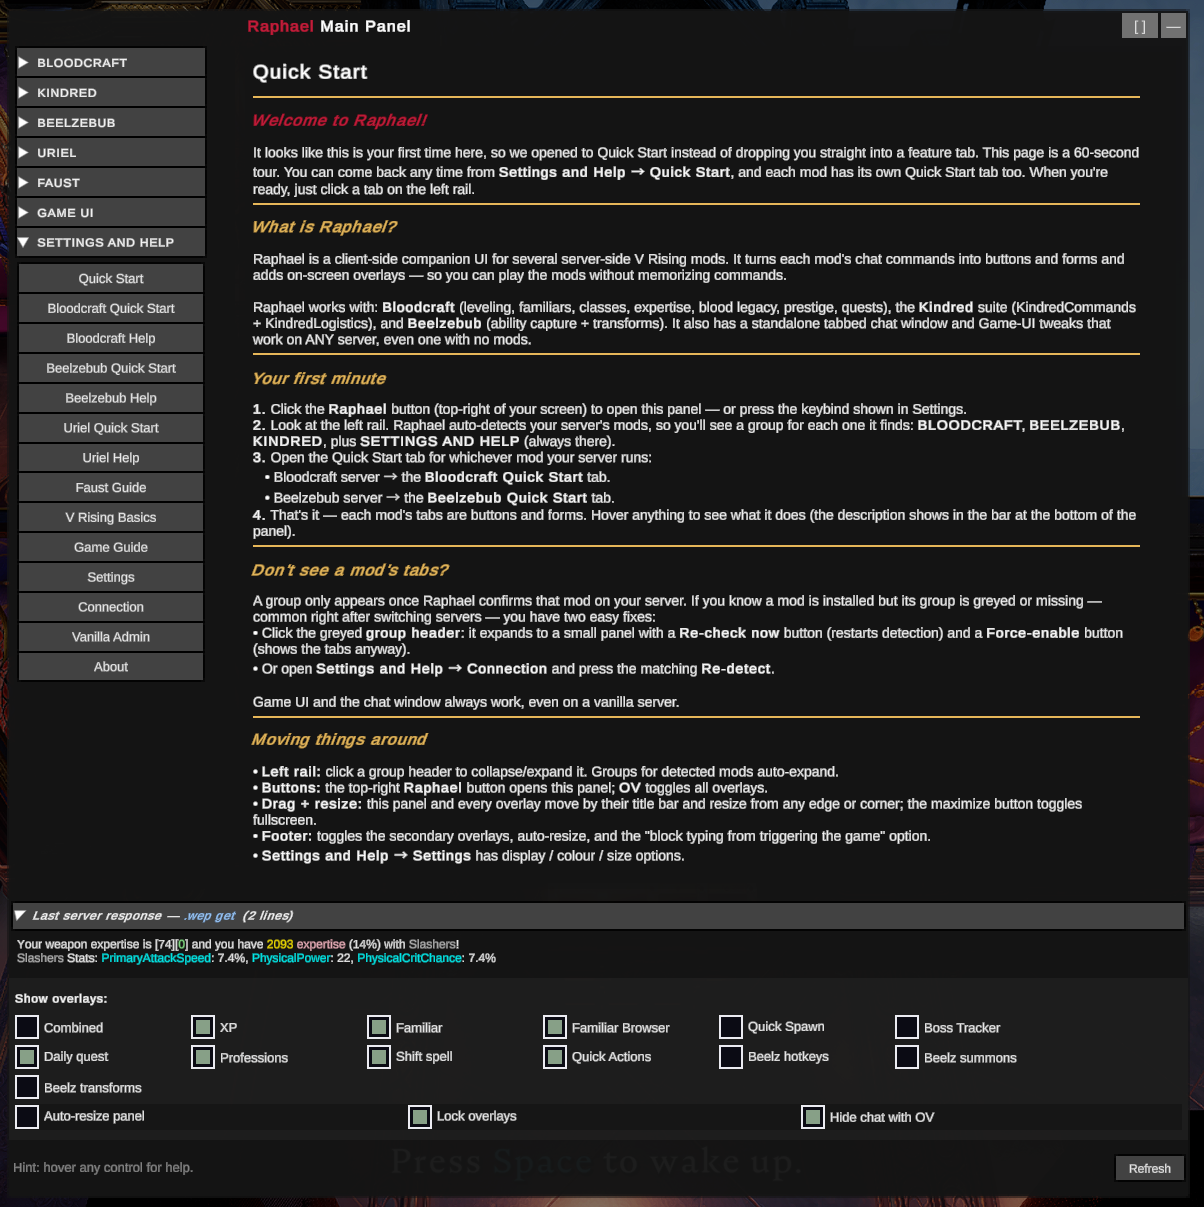Maximize the Raphael Main Panel window
1204x1207 pixels.
pos(1140,26)
